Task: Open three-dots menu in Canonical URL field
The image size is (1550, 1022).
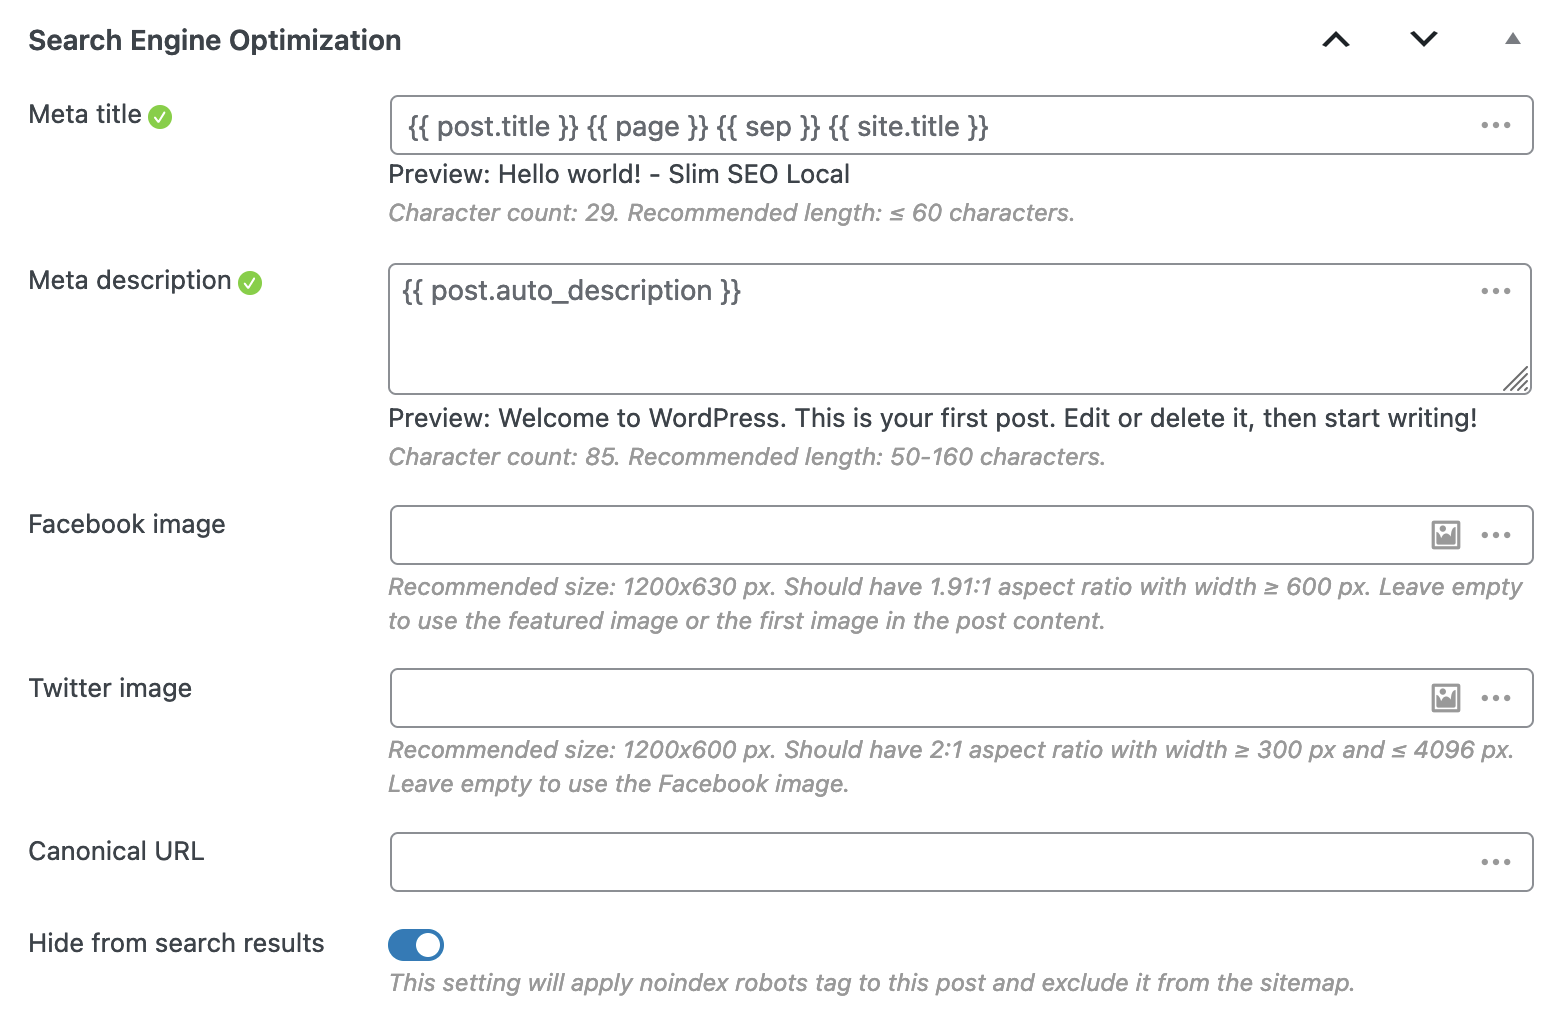Action: 1495,862
